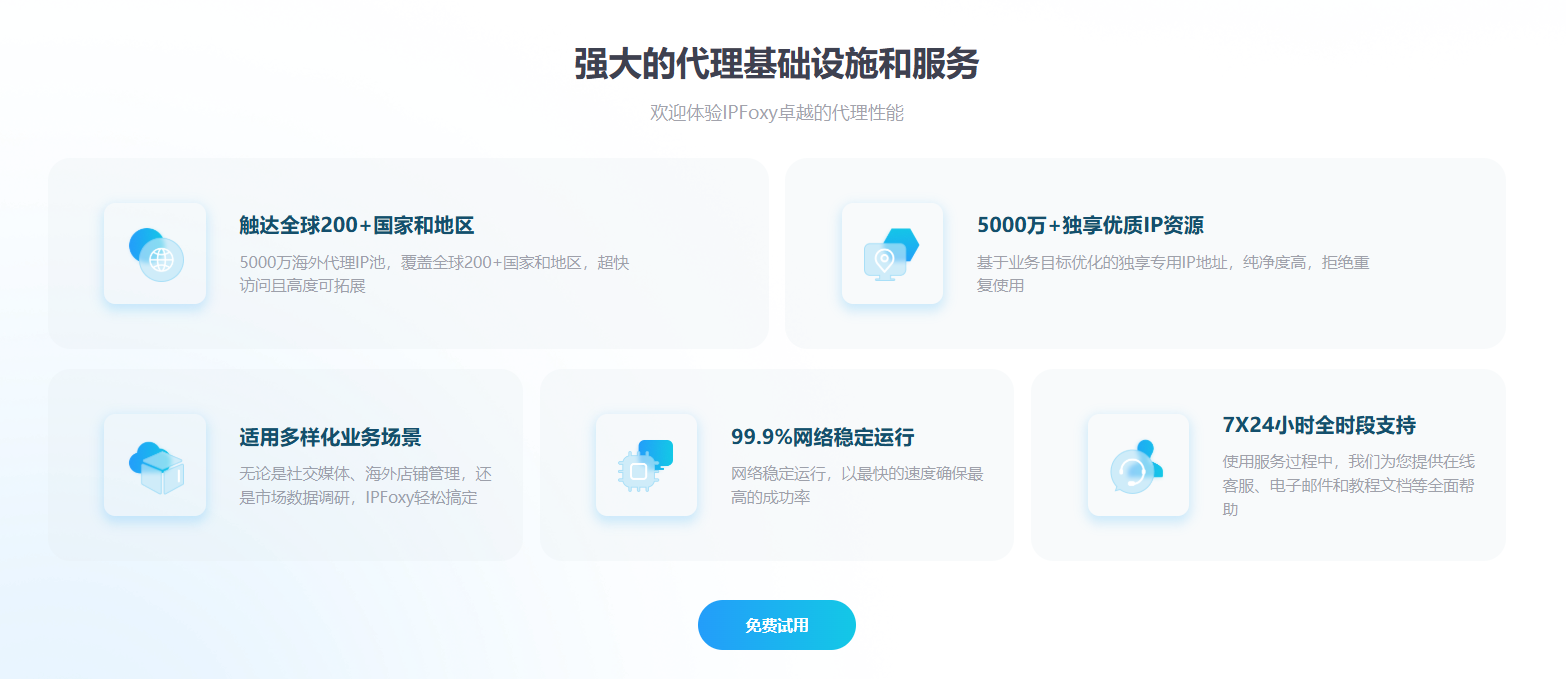Select the description about 独享专用IP地址 purity
The width and height of the screenshot is (1566, 679).
pyautogui.click(x=1173, y=274)
